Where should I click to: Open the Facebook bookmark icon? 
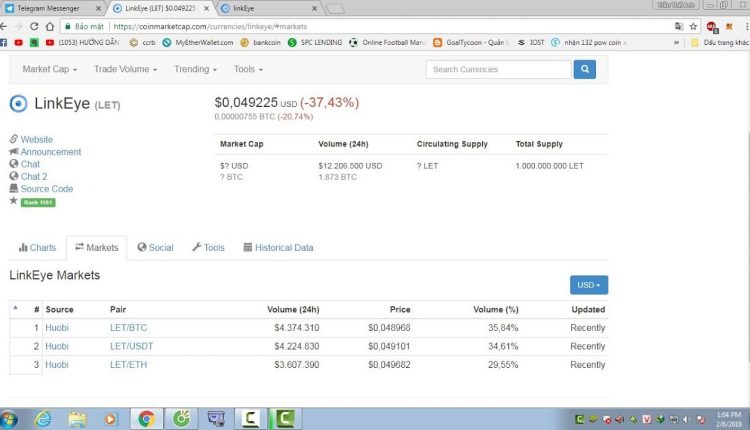coord(3,43)
